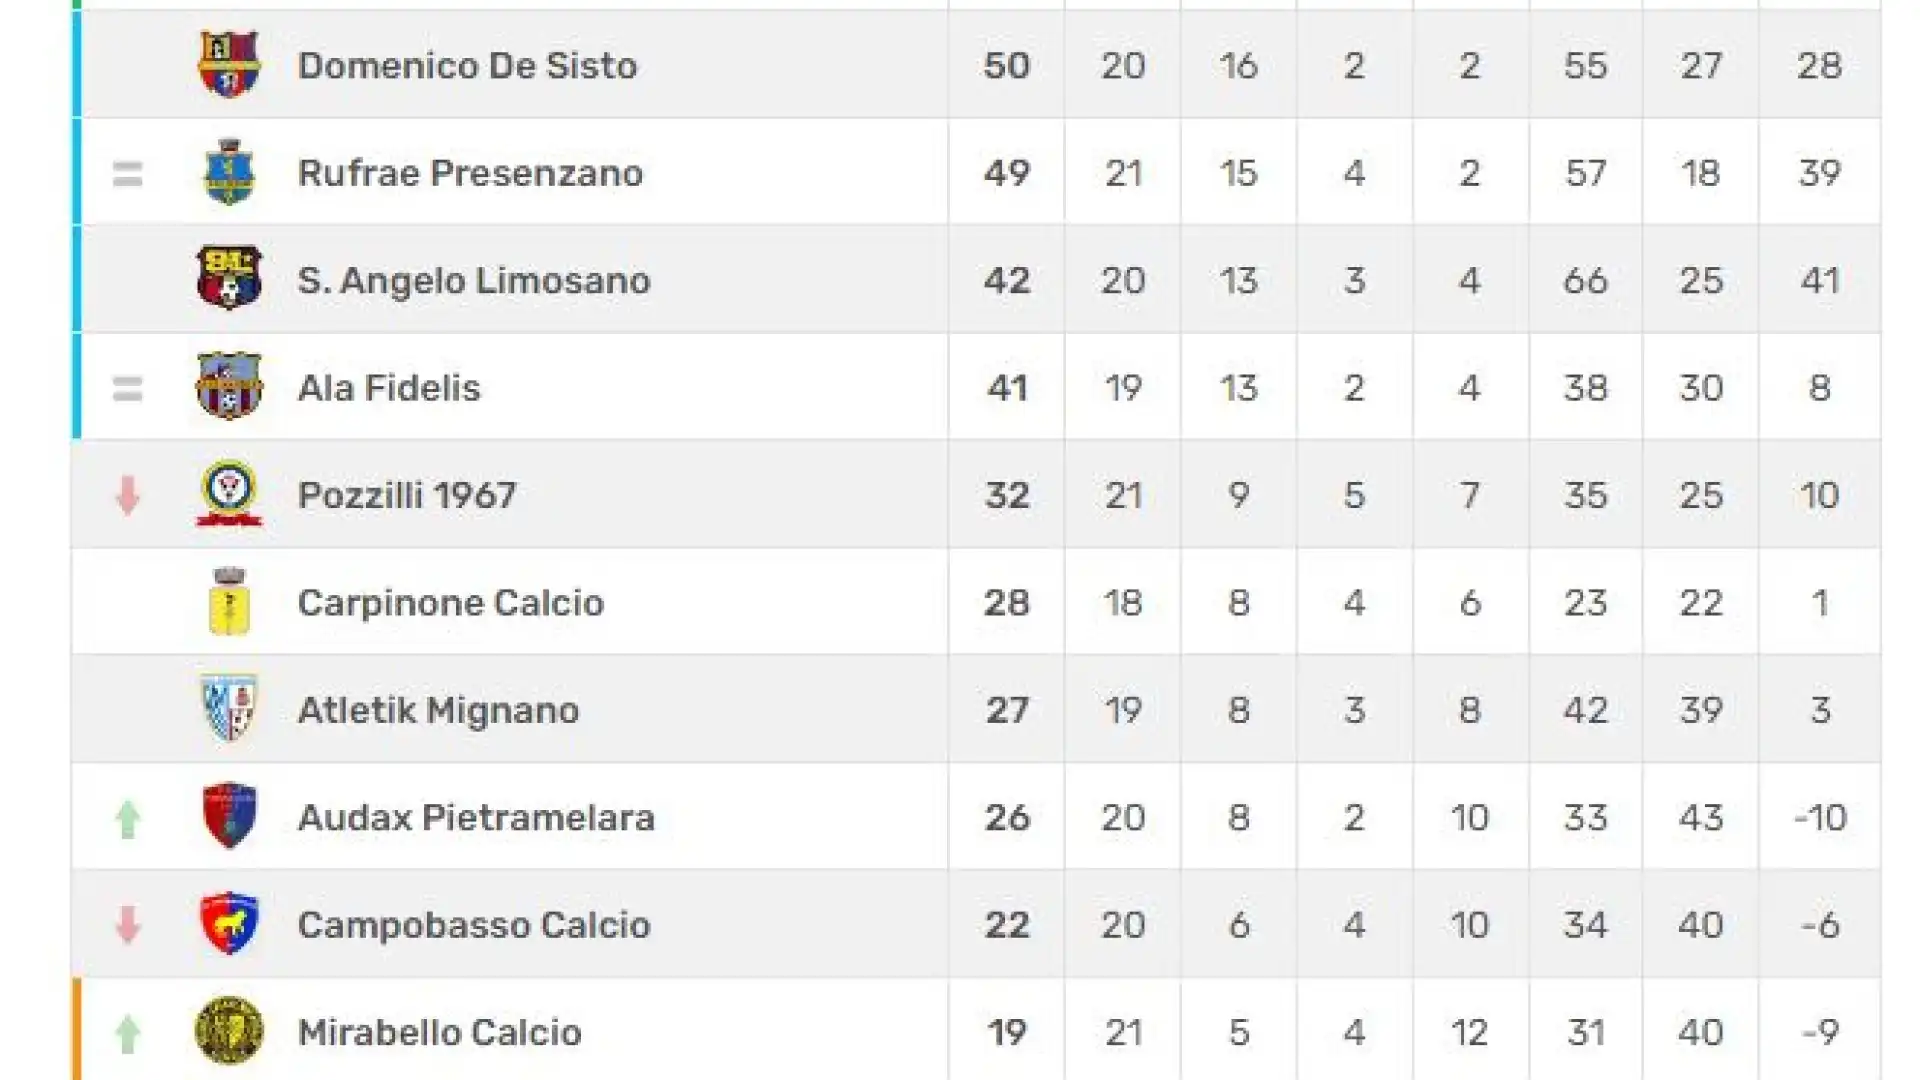Click the 50 points cell of Domenico De Sisto

point(1006,66)
